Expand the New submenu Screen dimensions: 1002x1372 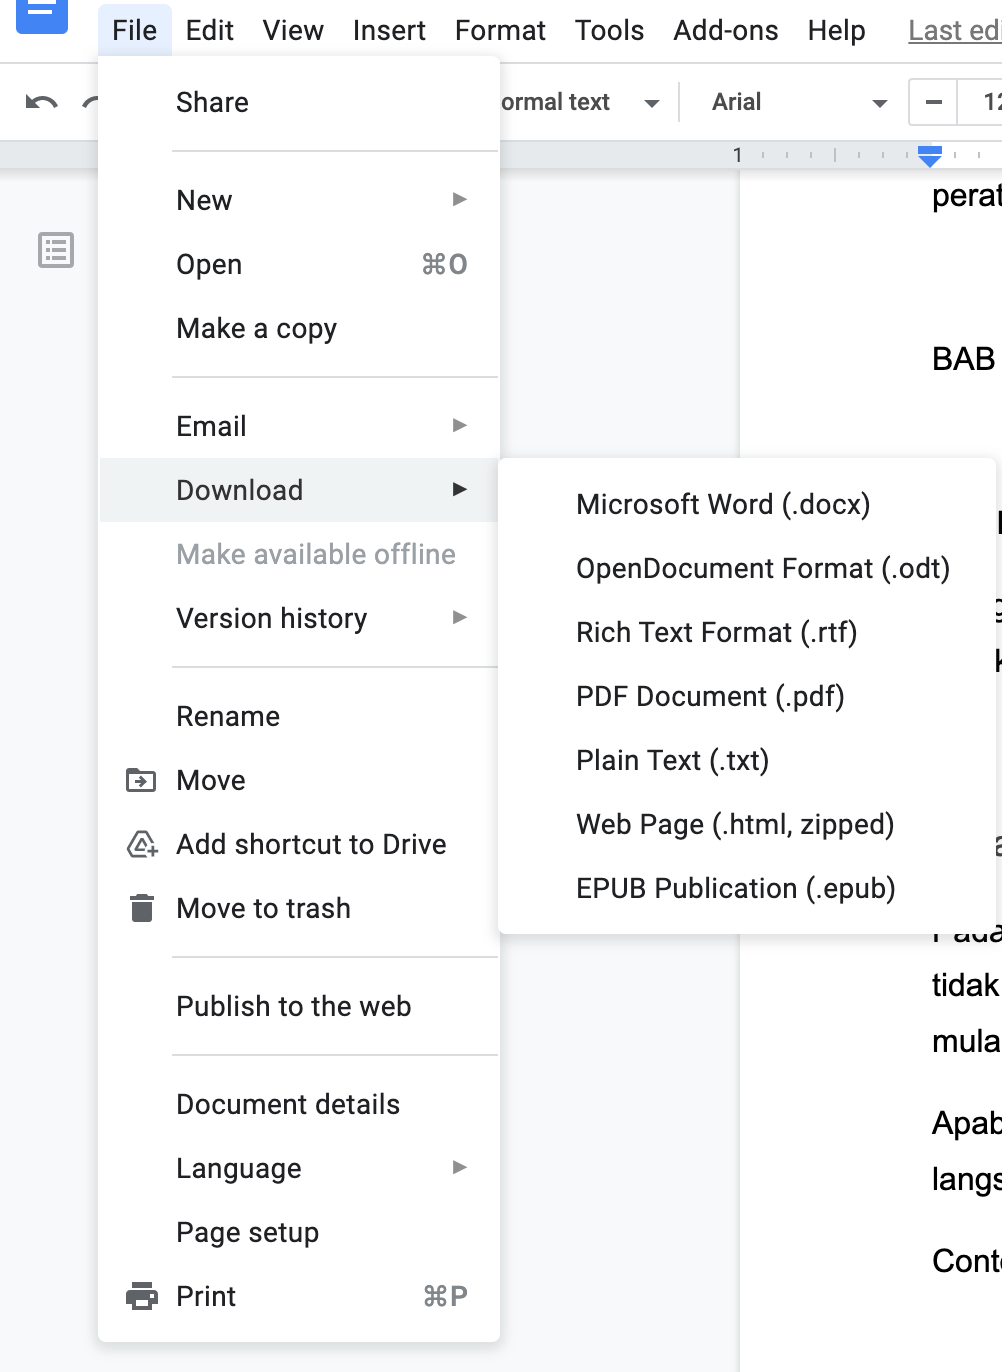[x=300, y=200]
